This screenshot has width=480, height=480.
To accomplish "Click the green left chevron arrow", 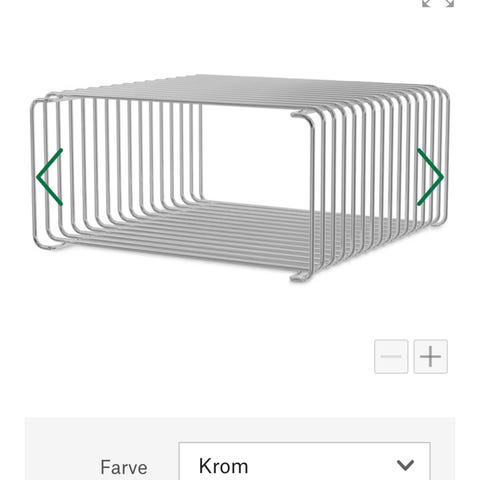I will pyautogui.click(x=49, y=177).
